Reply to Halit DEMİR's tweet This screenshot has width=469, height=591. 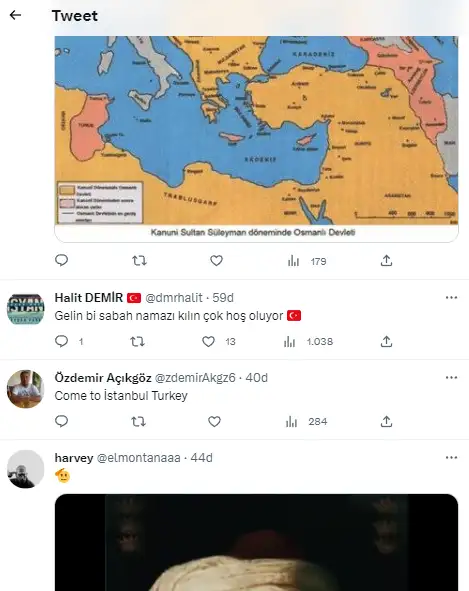[x=69, y=341]
